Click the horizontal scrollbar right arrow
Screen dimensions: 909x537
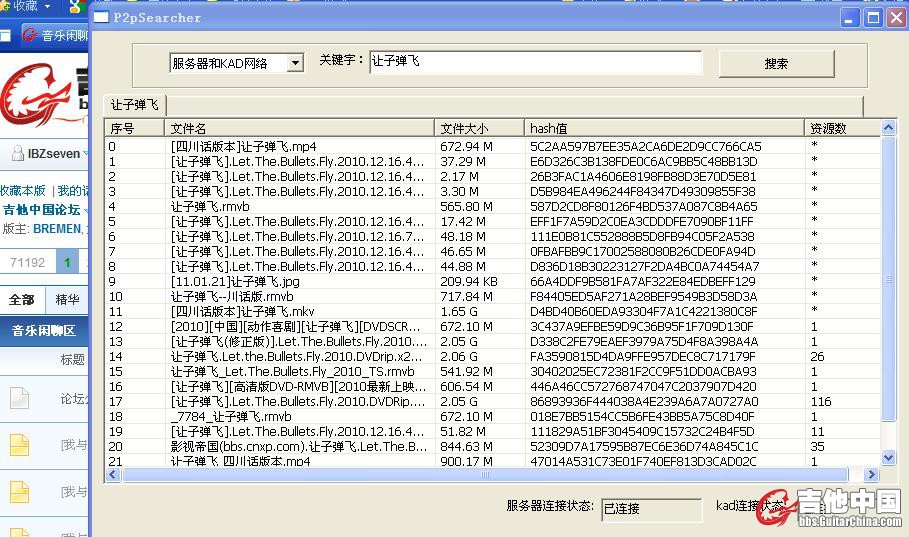(x=871, y=474)
